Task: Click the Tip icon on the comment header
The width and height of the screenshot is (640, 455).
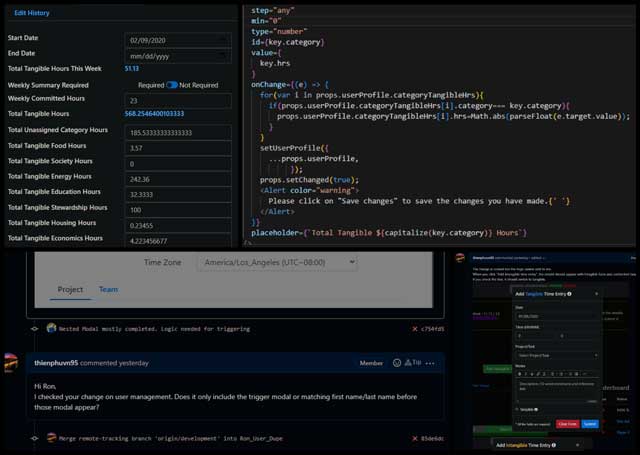Action: [x=413, y=362]
